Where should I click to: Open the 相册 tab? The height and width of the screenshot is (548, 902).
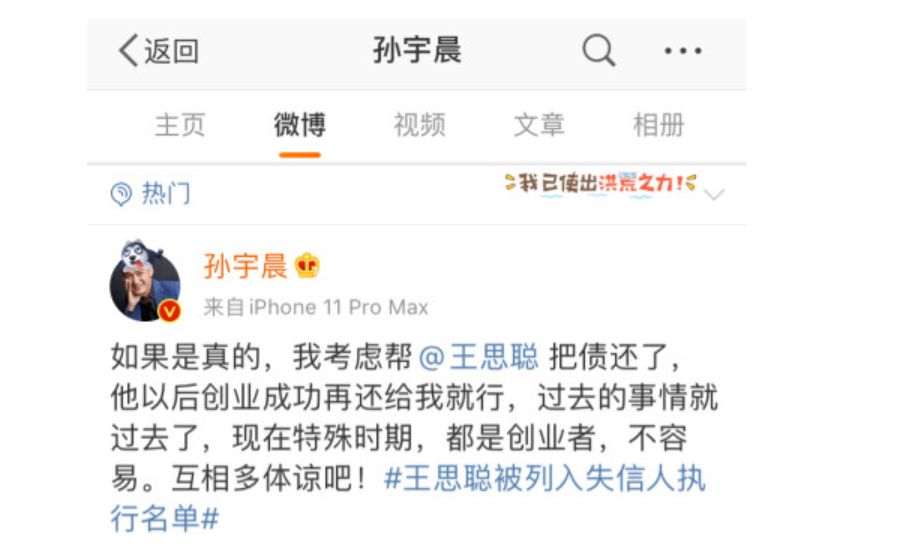(x=659, y=125)
